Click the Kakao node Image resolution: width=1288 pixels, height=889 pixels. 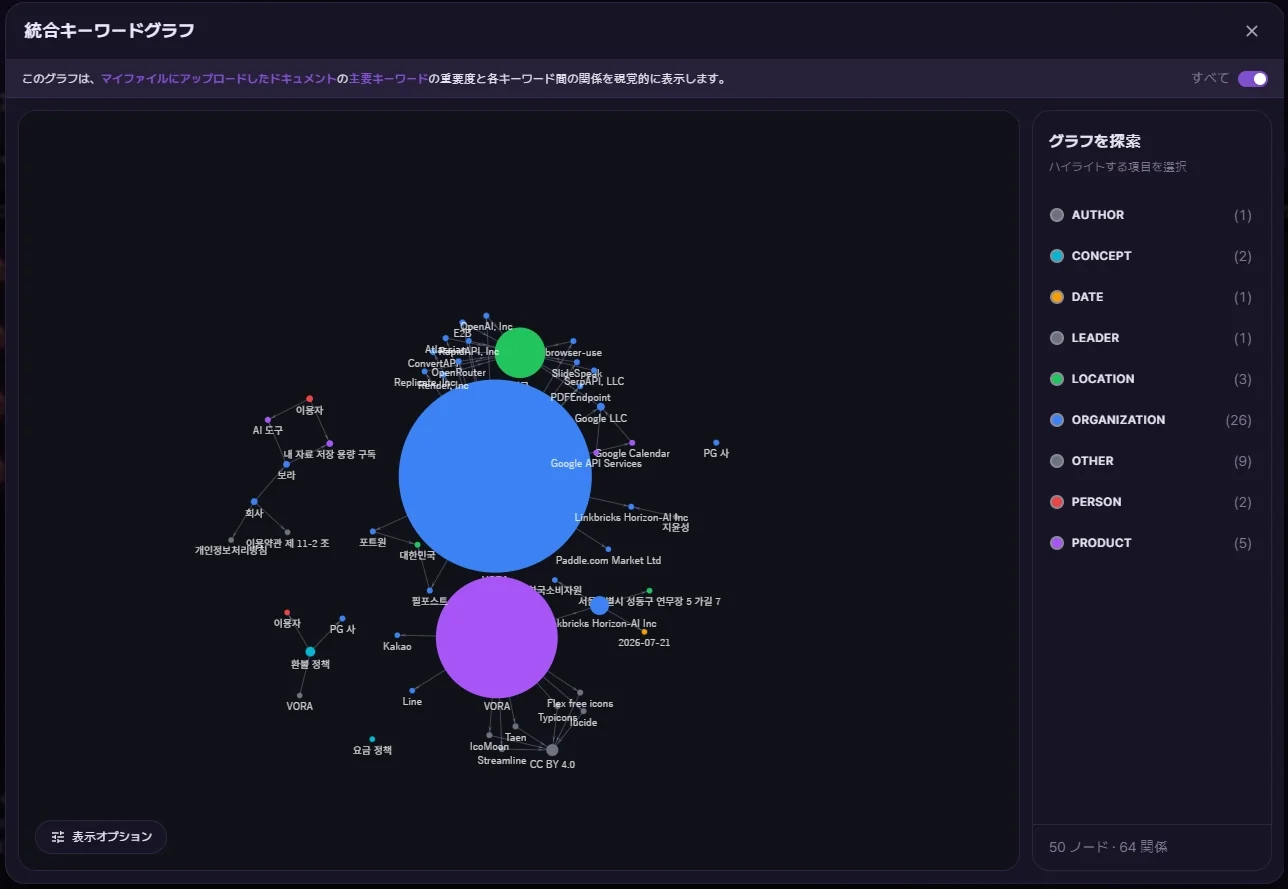coord(397,635)
